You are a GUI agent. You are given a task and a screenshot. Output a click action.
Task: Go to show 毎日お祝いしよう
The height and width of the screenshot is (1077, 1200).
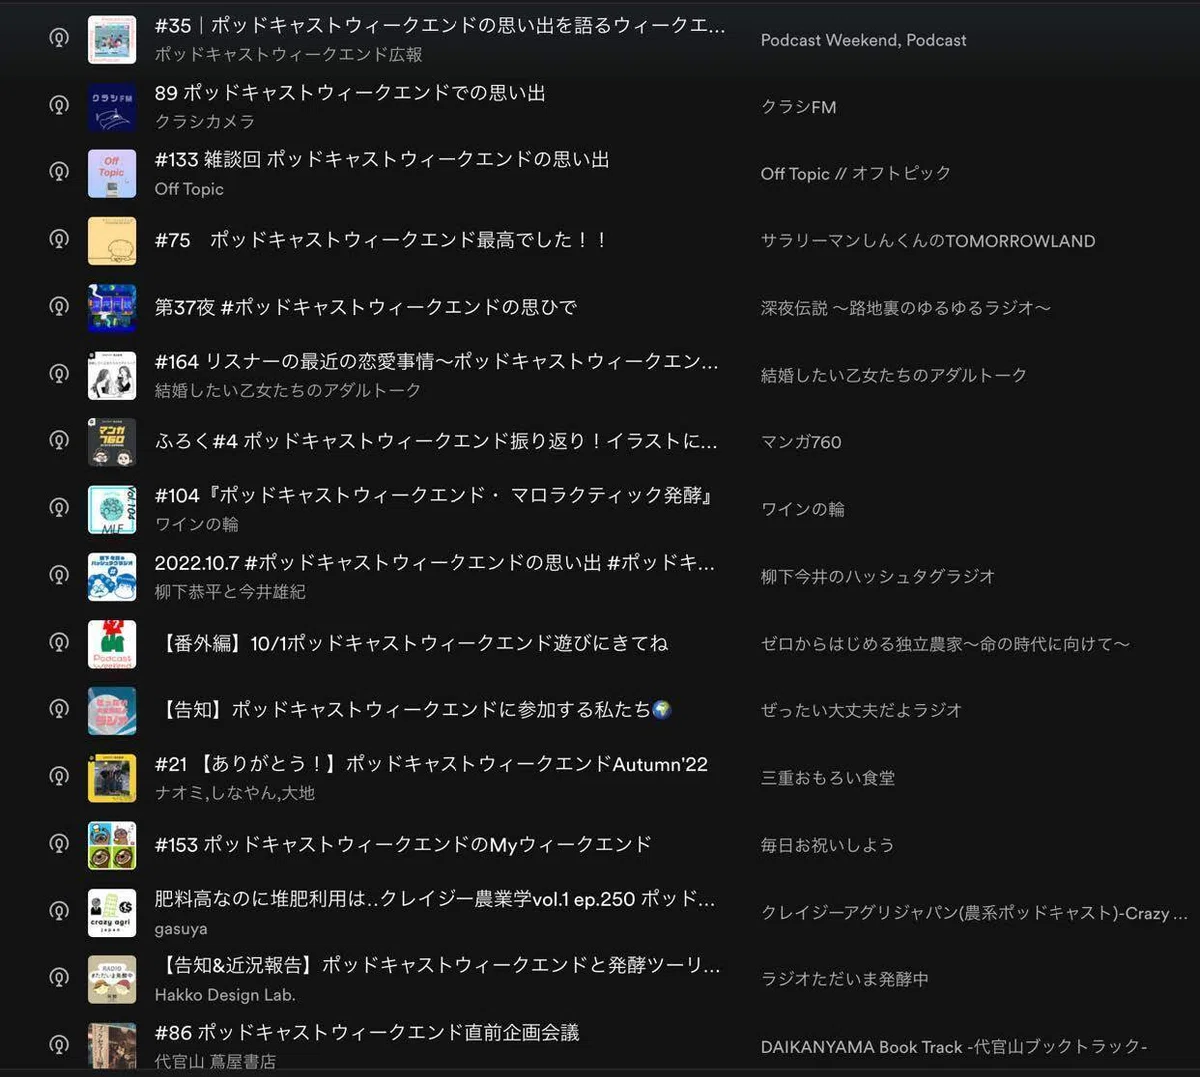827,845
